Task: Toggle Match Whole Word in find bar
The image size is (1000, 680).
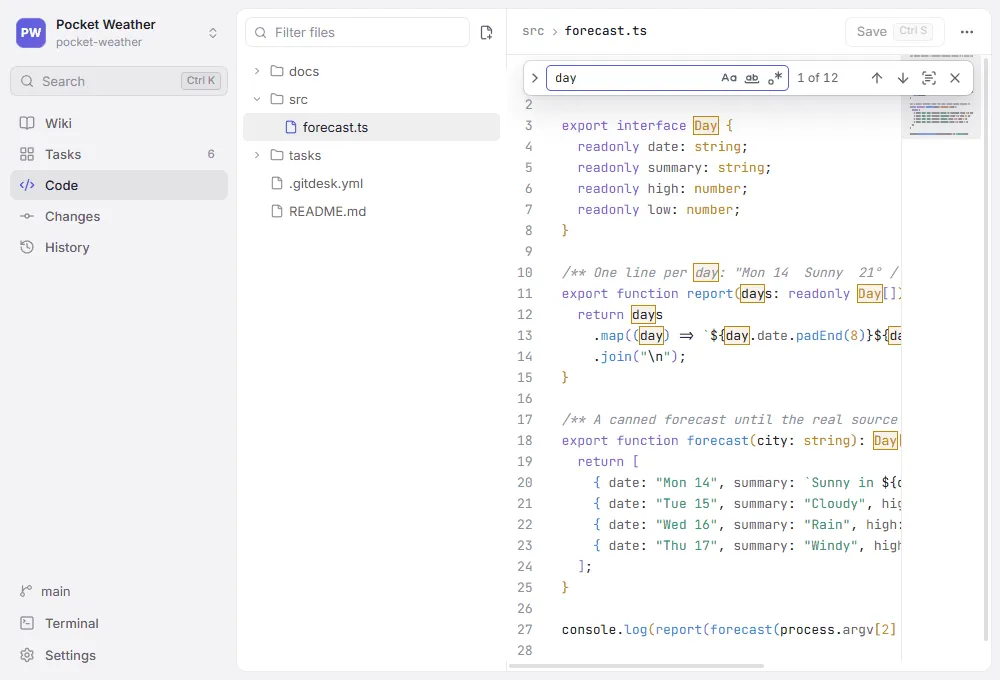Action: [x=752, y=78]
